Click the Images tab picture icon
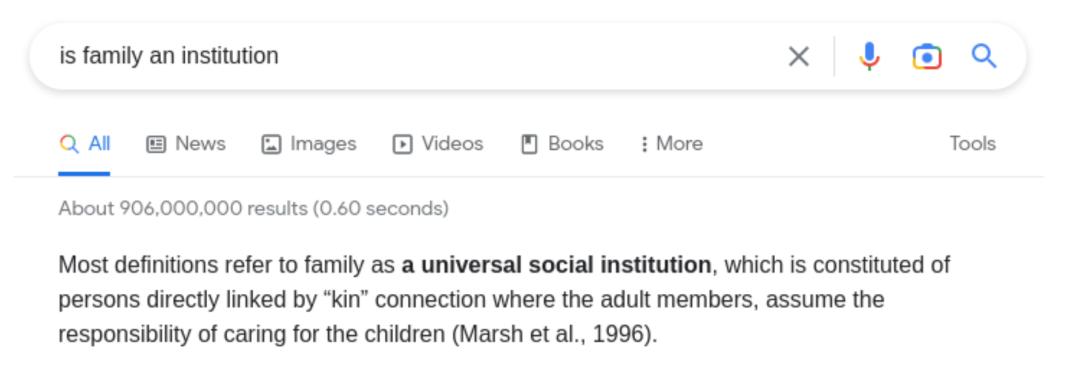Viewport: 1080px width, 377px height. pyautogui.click(x=271, y=144)
